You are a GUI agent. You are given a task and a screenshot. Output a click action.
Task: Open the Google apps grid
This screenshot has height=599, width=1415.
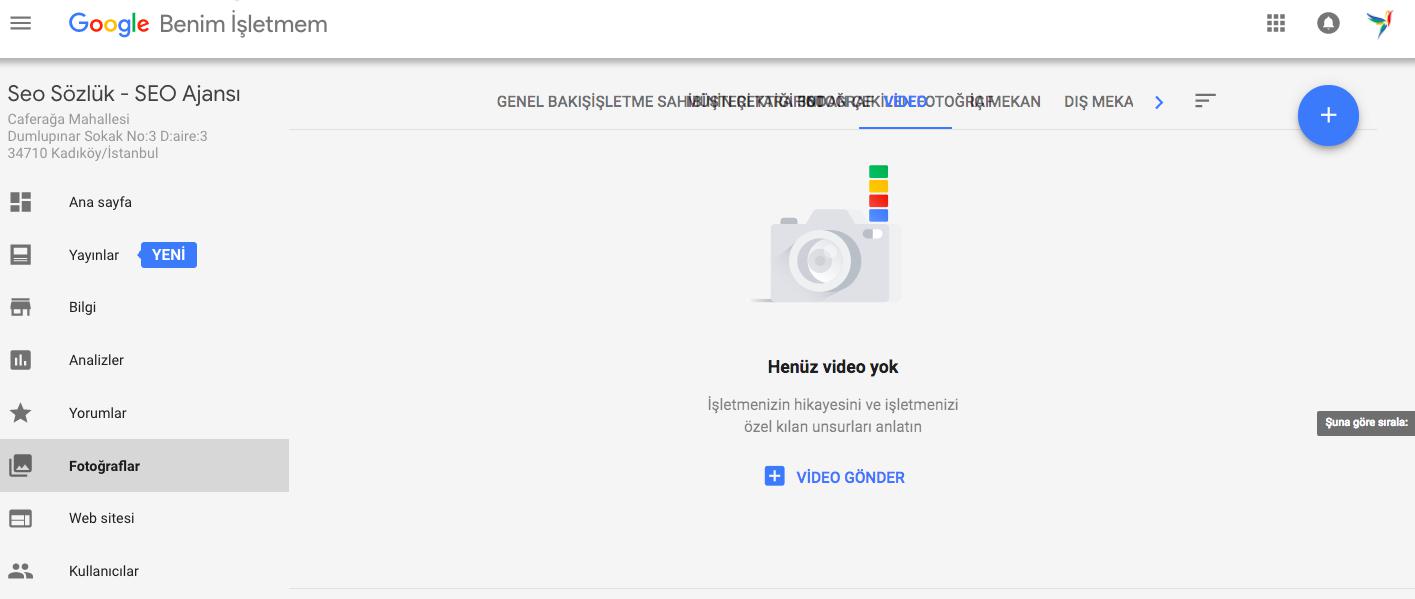click(1275, 24)
